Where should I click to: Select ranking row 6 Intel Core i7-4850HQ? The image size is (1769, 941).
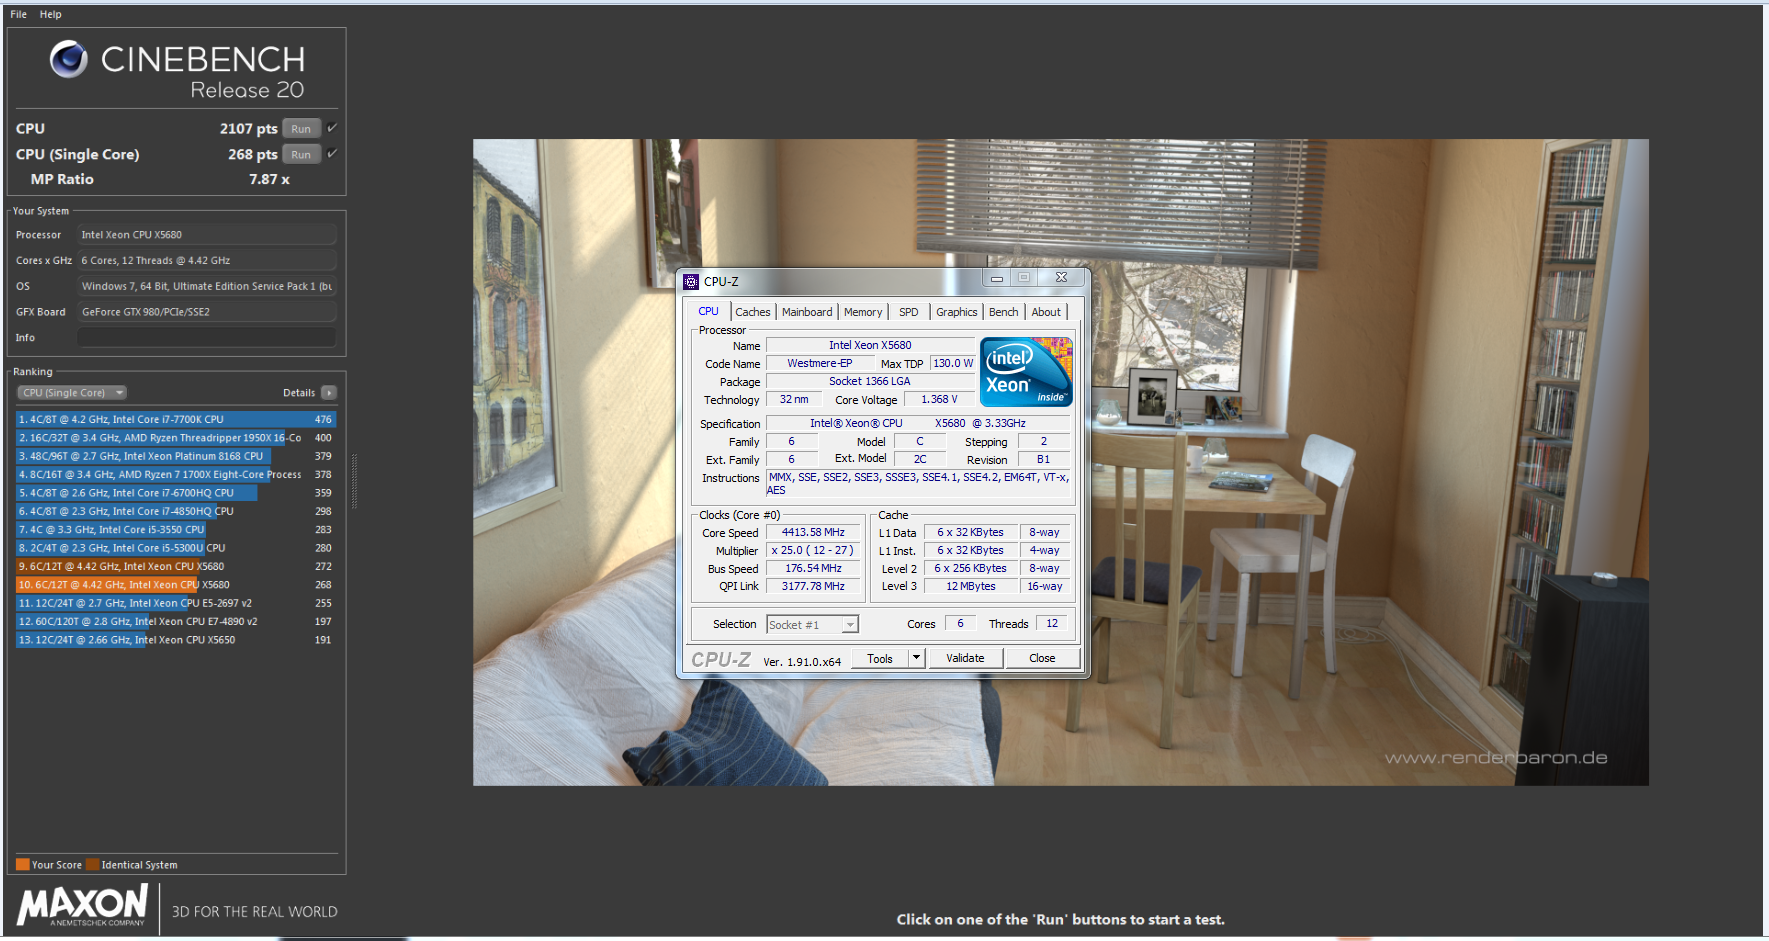coord(176,511)
